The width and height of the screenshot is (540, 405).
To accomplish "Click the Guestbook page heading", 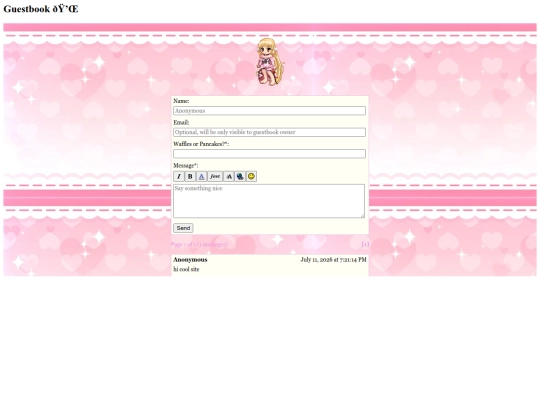I will click(x=41, y=9).
